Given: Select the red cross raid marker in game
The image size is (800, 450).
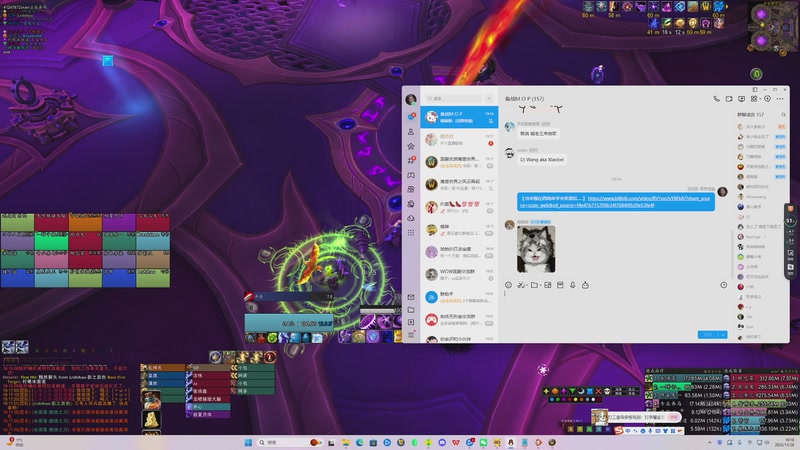Looking at the screenshot, I should tap(598, 391).
